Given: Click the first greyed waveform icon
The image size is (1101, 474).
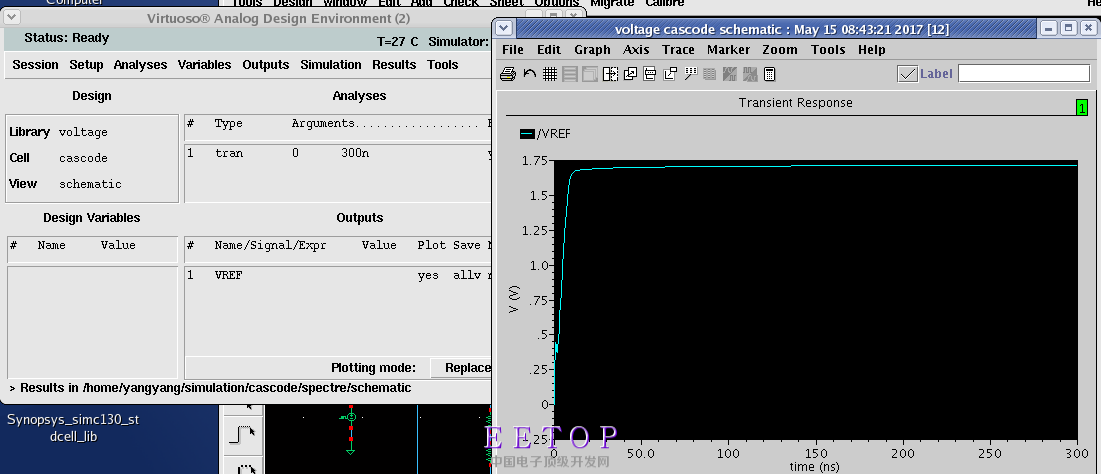Looking at the screenshot, I should tap(730, 74).
